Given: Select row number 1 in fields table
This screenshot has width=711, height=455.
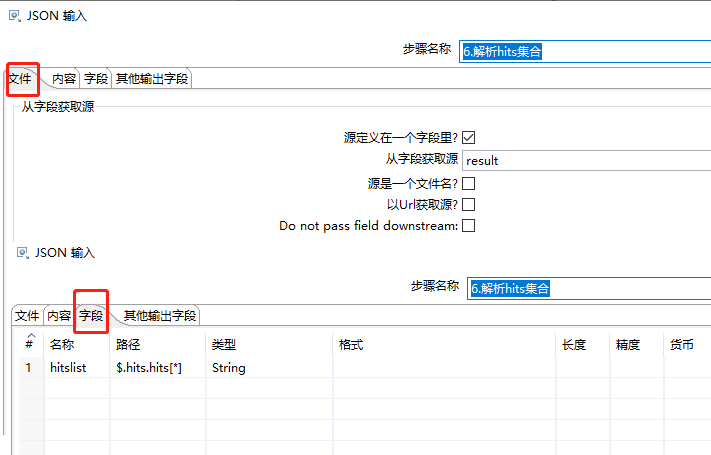Looking at the screenshot, I should pyautogui.click(x=31, y=367).
